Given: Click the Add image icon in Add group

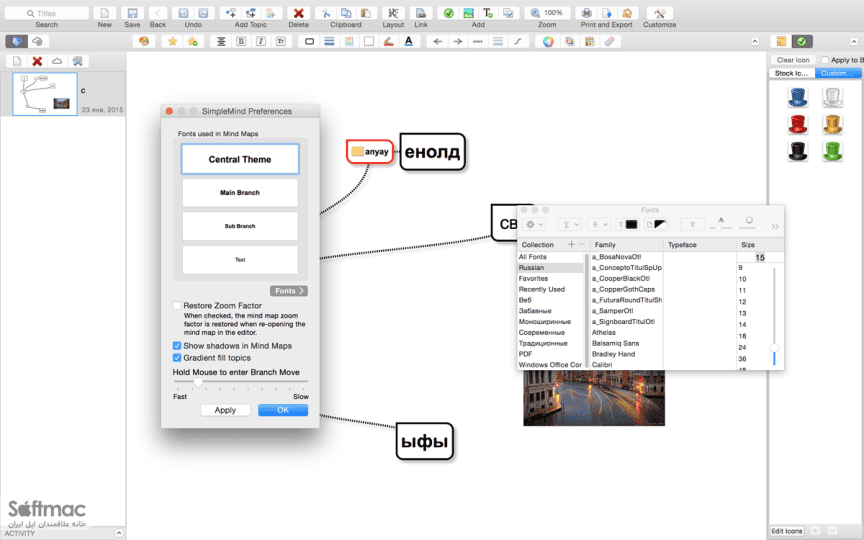Looking at the screenshot, I should [x=468, y=13].
